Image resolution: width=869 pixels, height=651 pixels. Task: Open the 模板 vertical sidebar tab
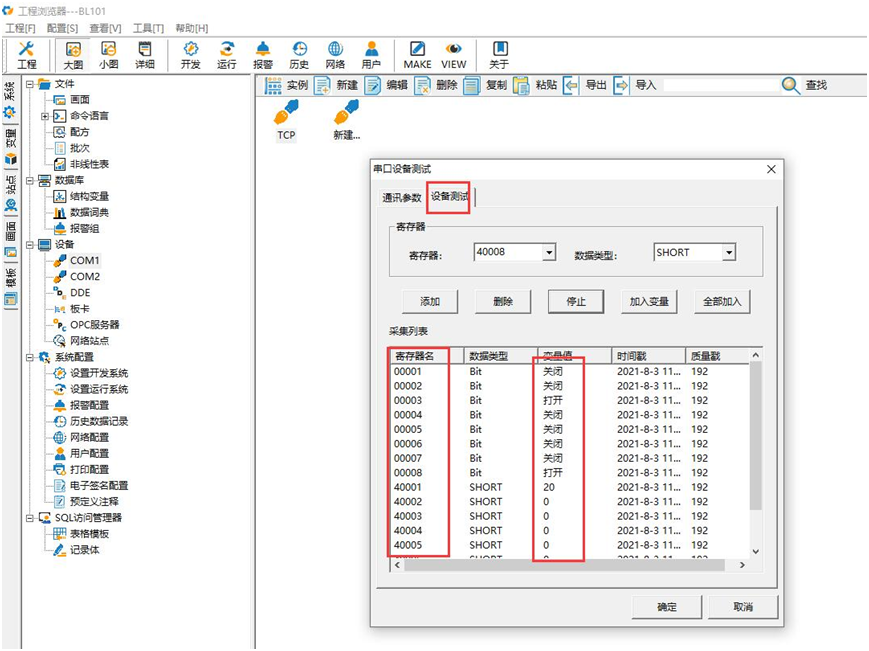10,288
